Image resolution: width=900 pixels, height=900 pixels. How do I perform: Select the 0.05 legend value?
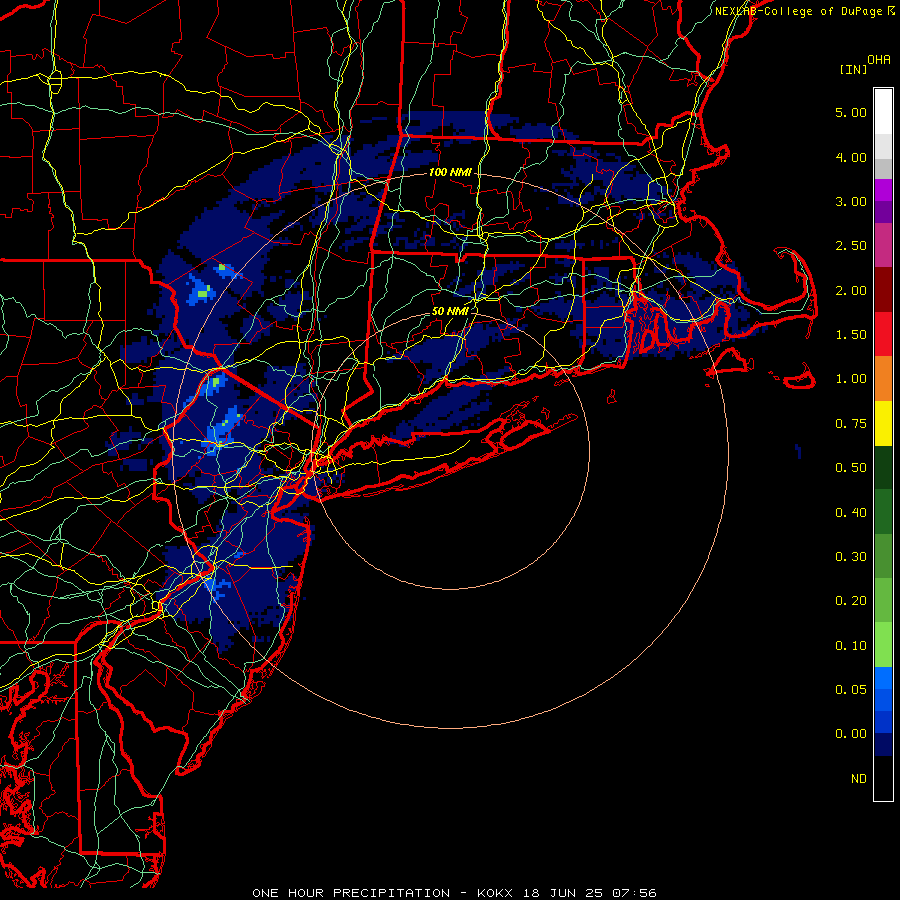click(851, 689)
